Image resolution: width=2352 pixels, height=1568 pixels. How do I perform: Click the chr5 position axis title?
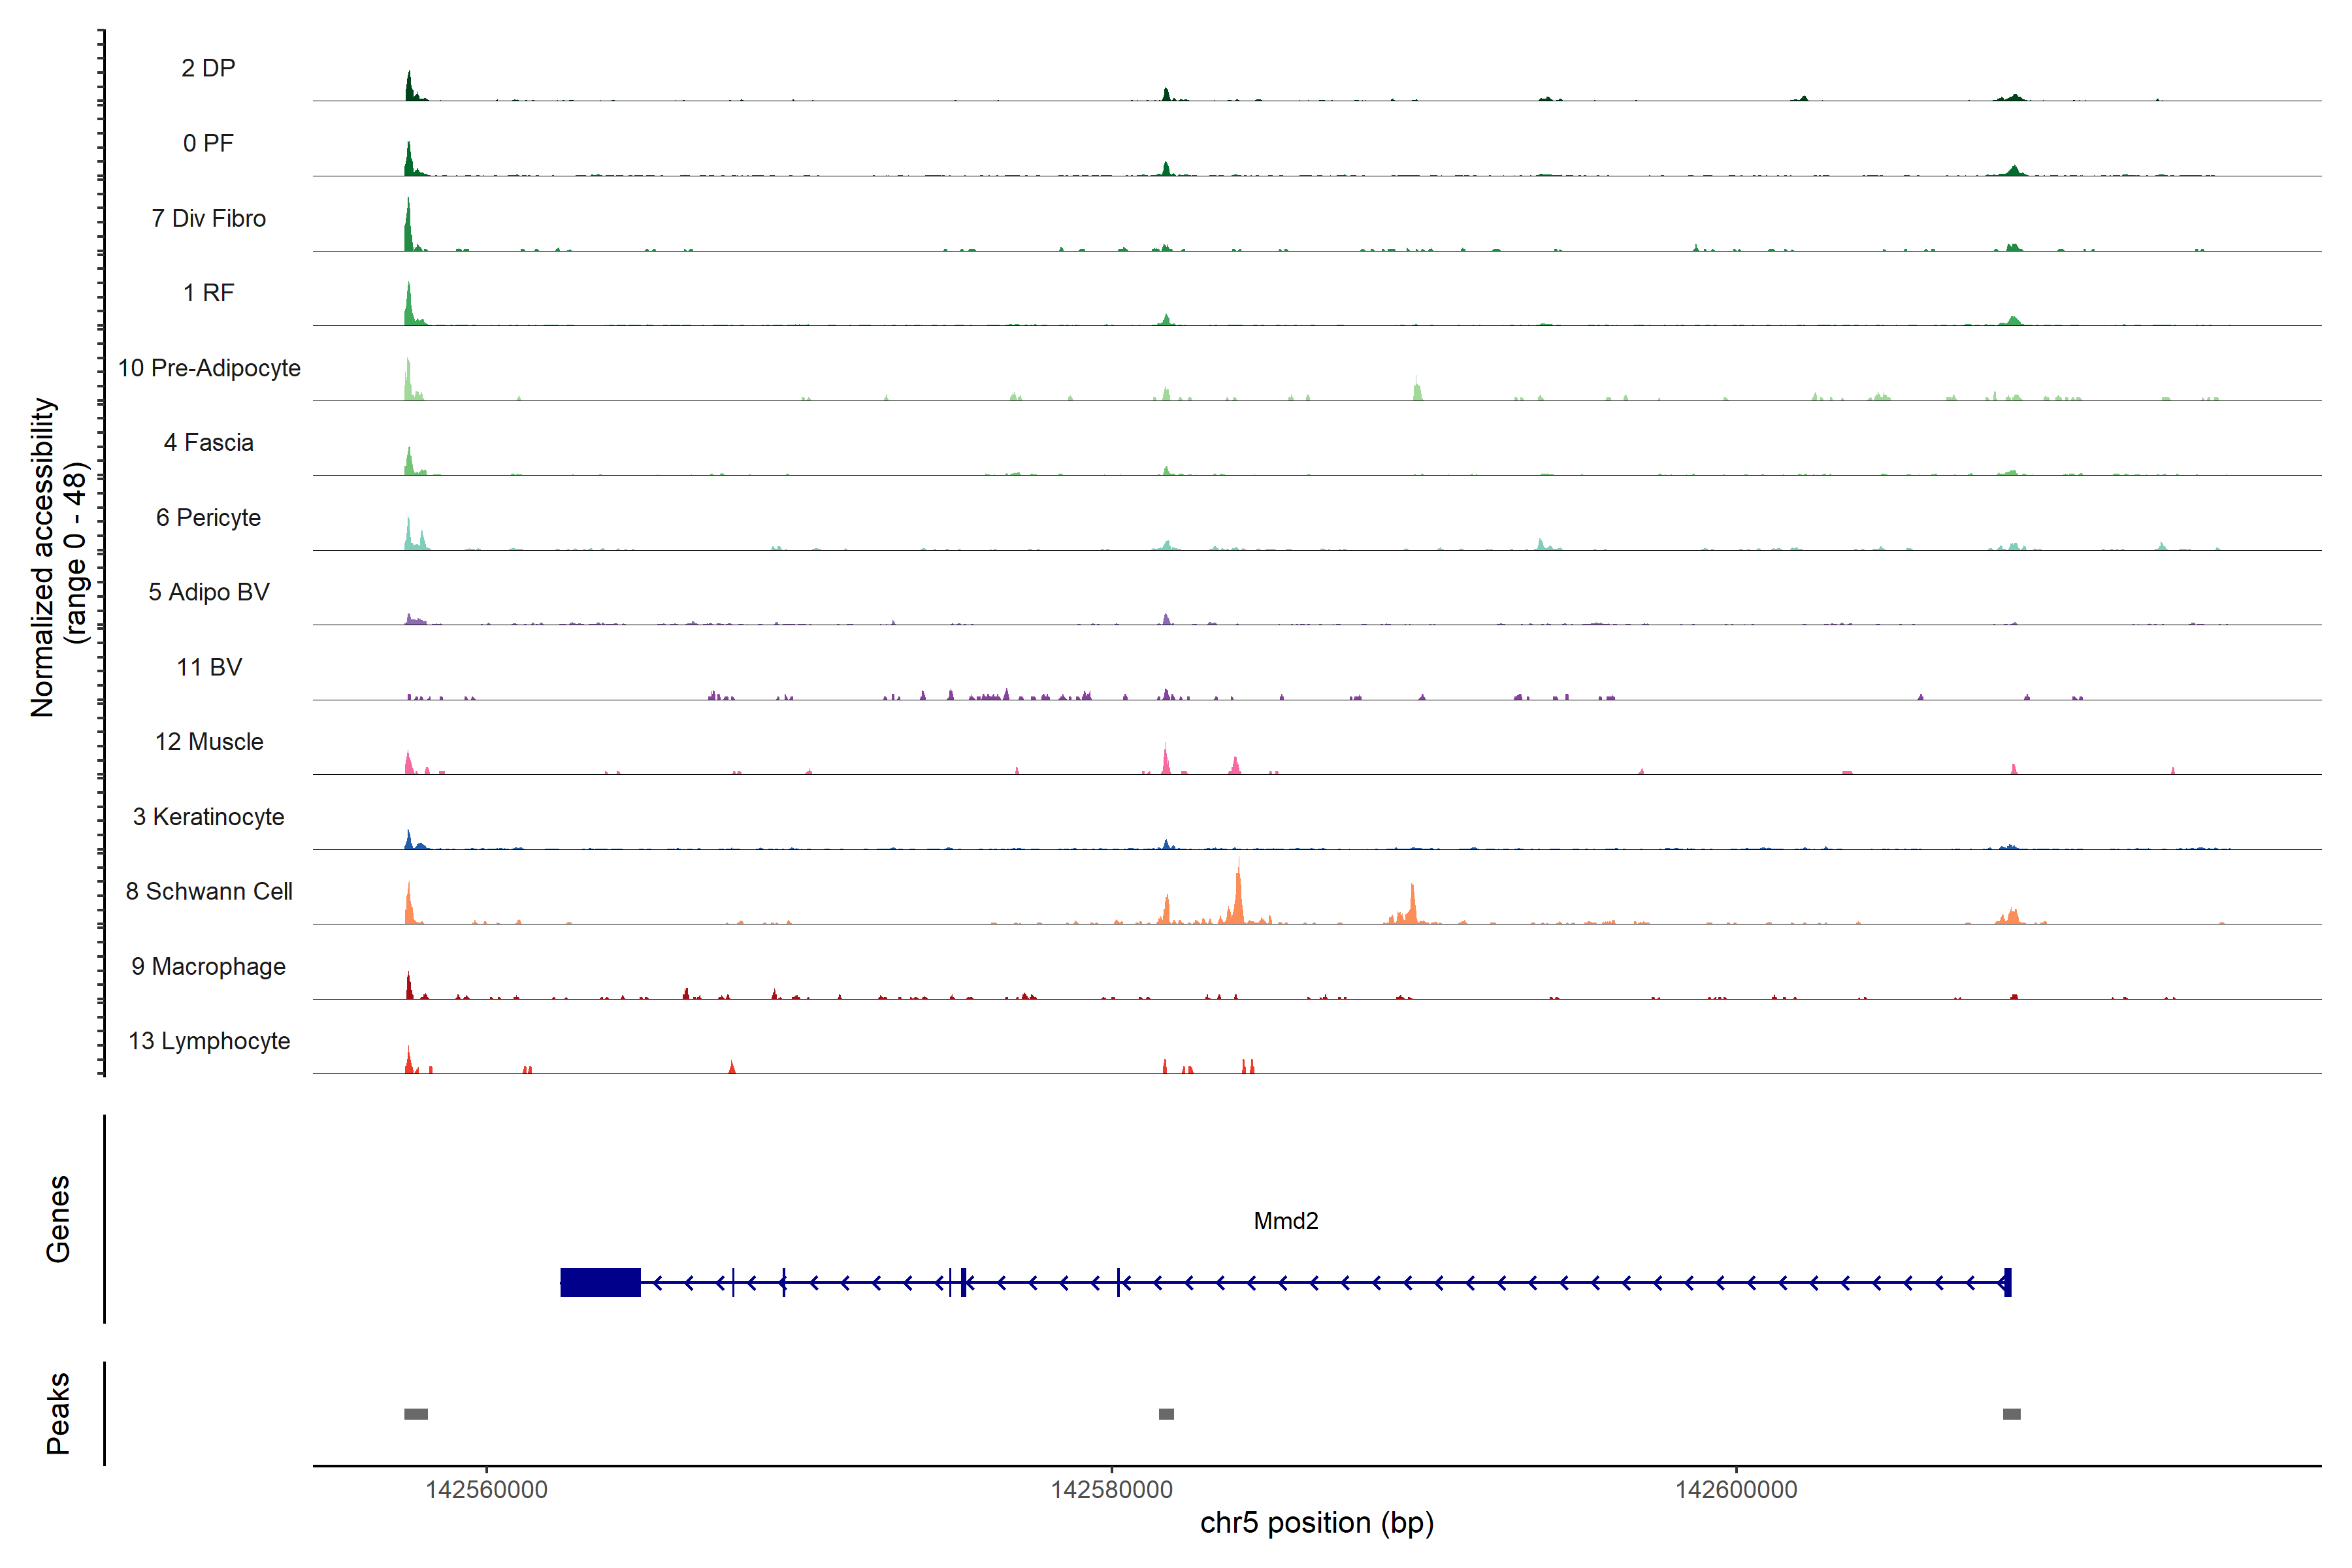coord(1316,1522)
